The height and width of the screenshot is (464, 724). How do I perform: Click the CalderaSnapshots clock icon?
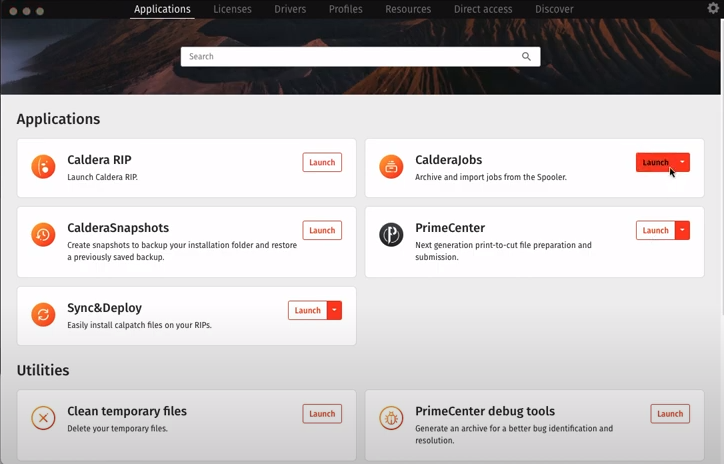tap(43, 235)
